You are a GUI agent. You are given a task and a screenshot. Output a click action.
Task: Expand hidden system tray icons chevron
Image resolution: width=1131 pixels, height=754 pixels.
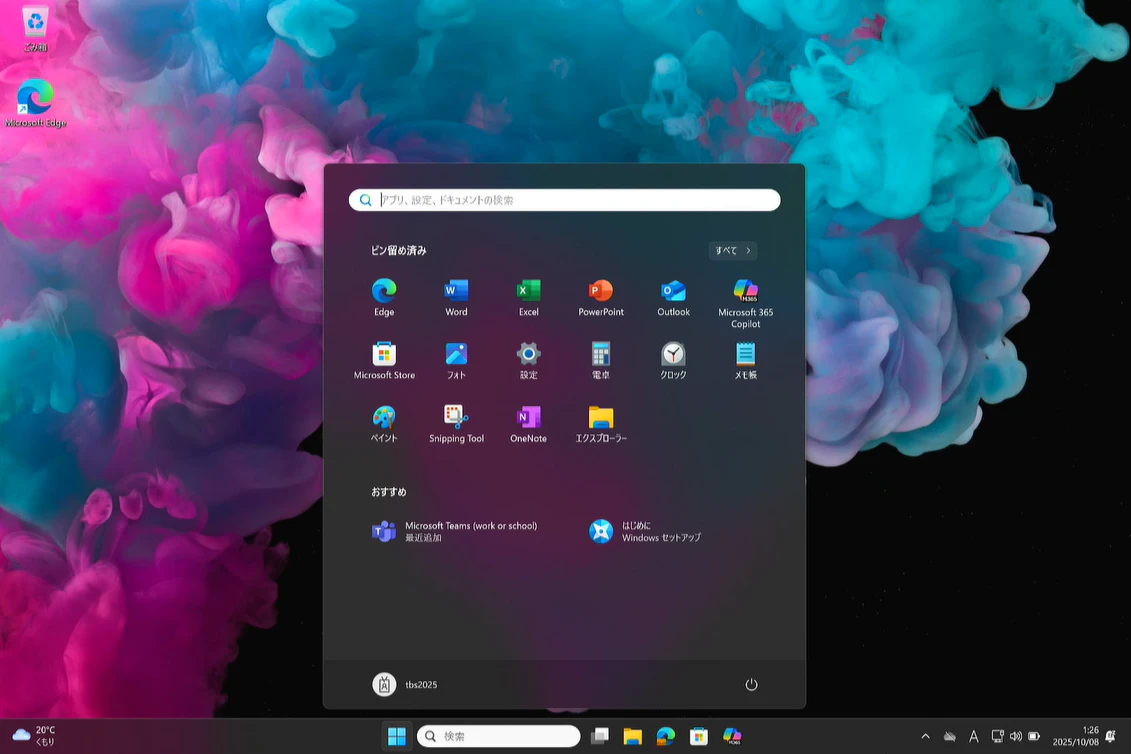[x=925, y=736]
